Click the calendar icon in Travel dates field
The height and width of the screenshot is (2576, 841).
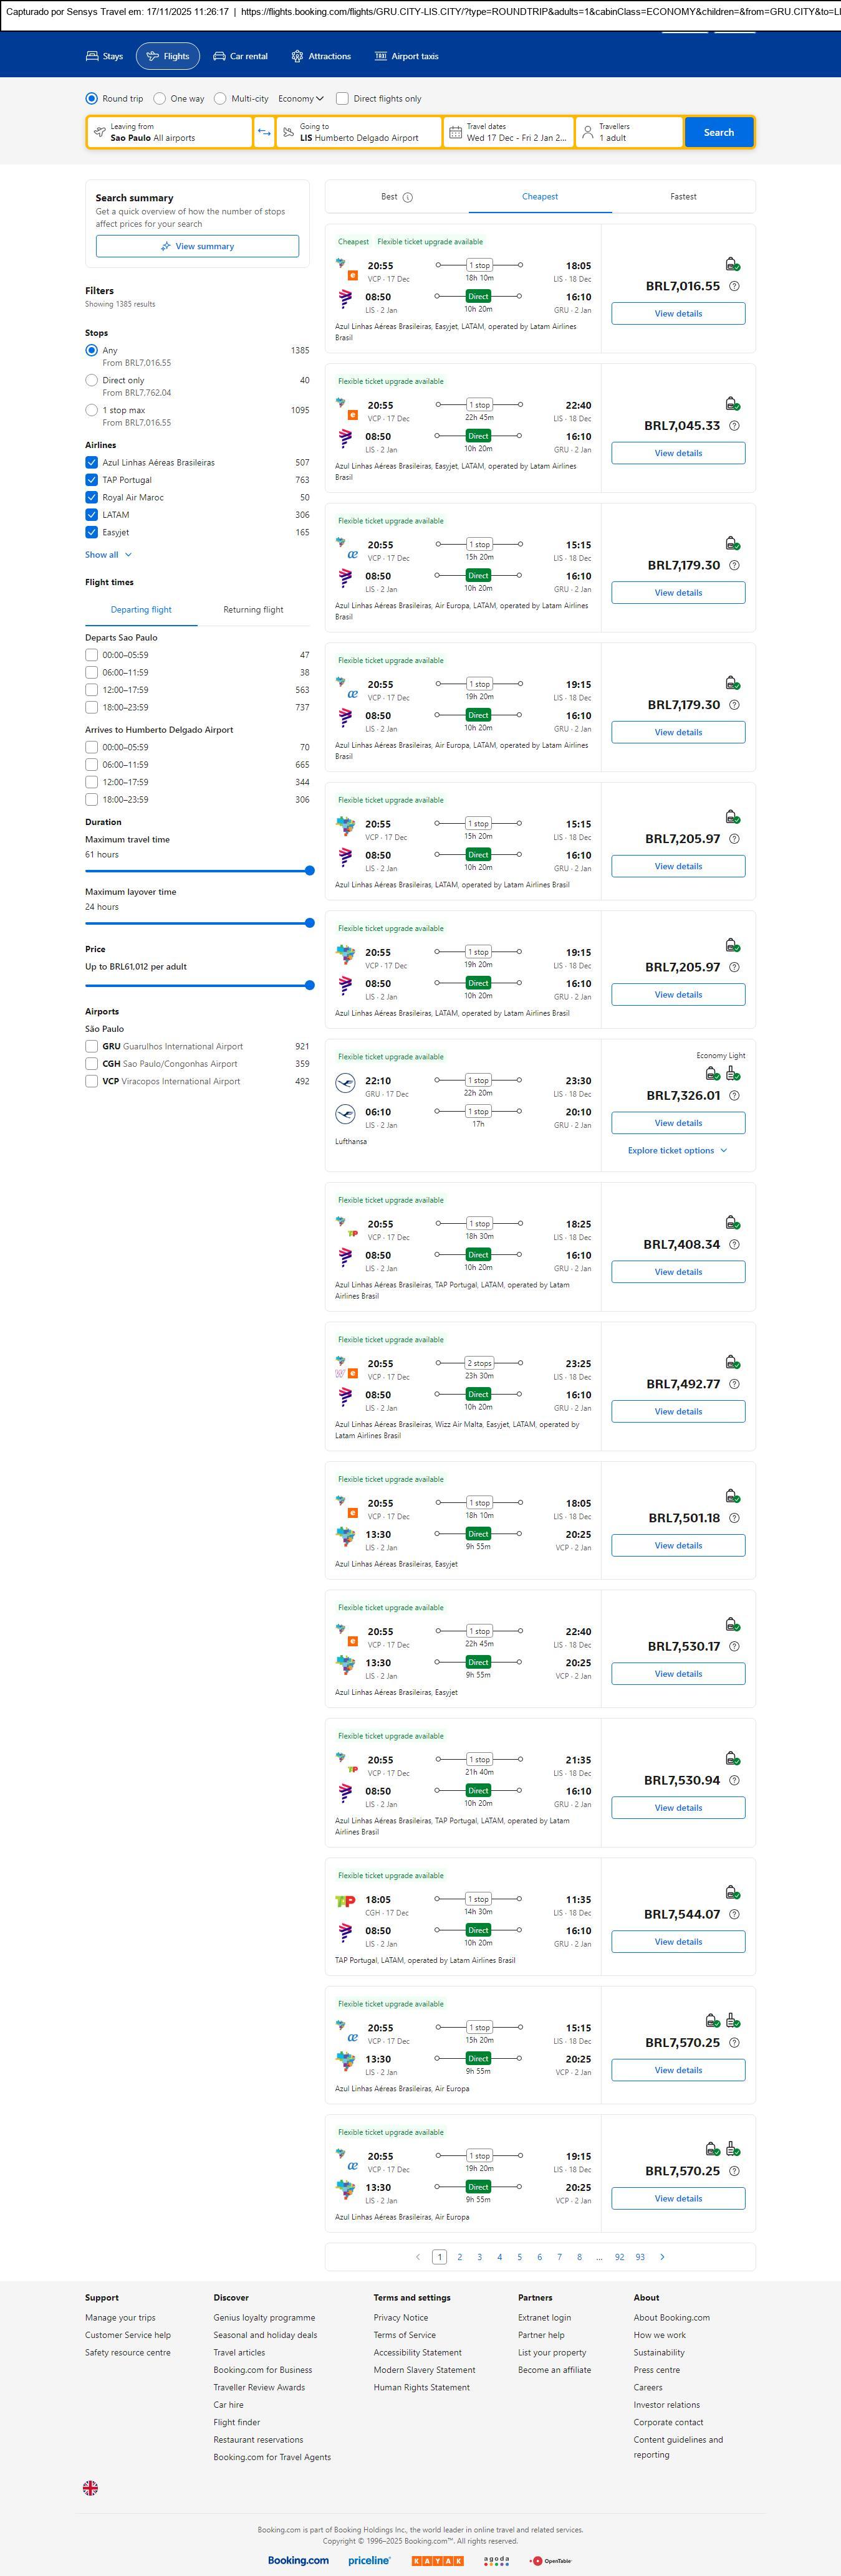pos(455,132)
